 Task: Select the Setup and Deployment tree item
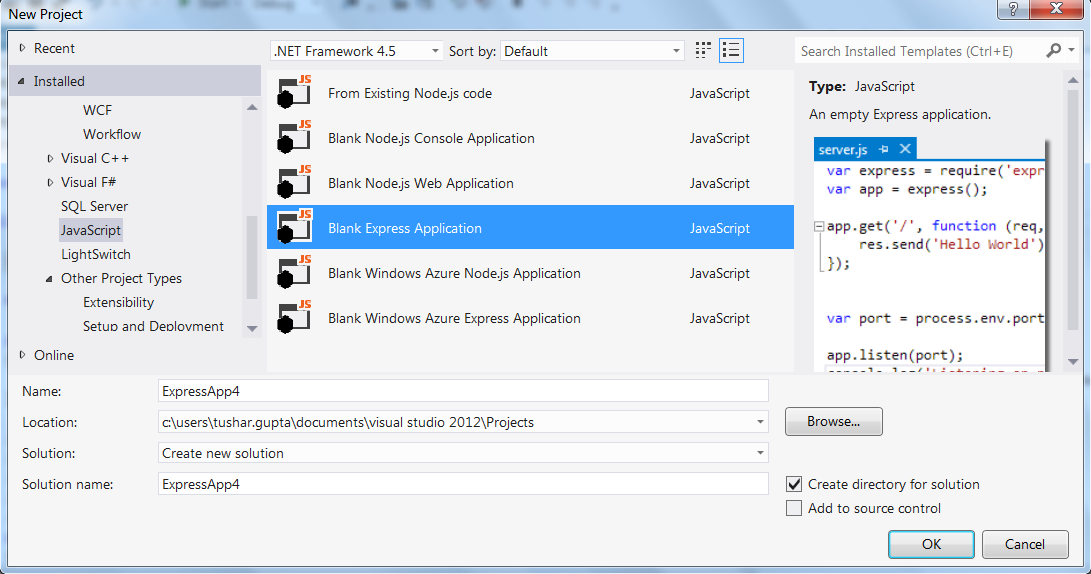(153, 326)
